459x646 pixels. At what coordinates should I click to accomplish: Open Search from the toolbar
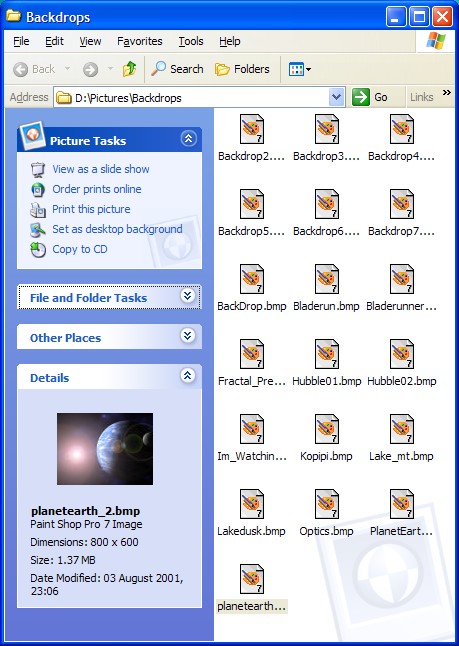[177, 69]
